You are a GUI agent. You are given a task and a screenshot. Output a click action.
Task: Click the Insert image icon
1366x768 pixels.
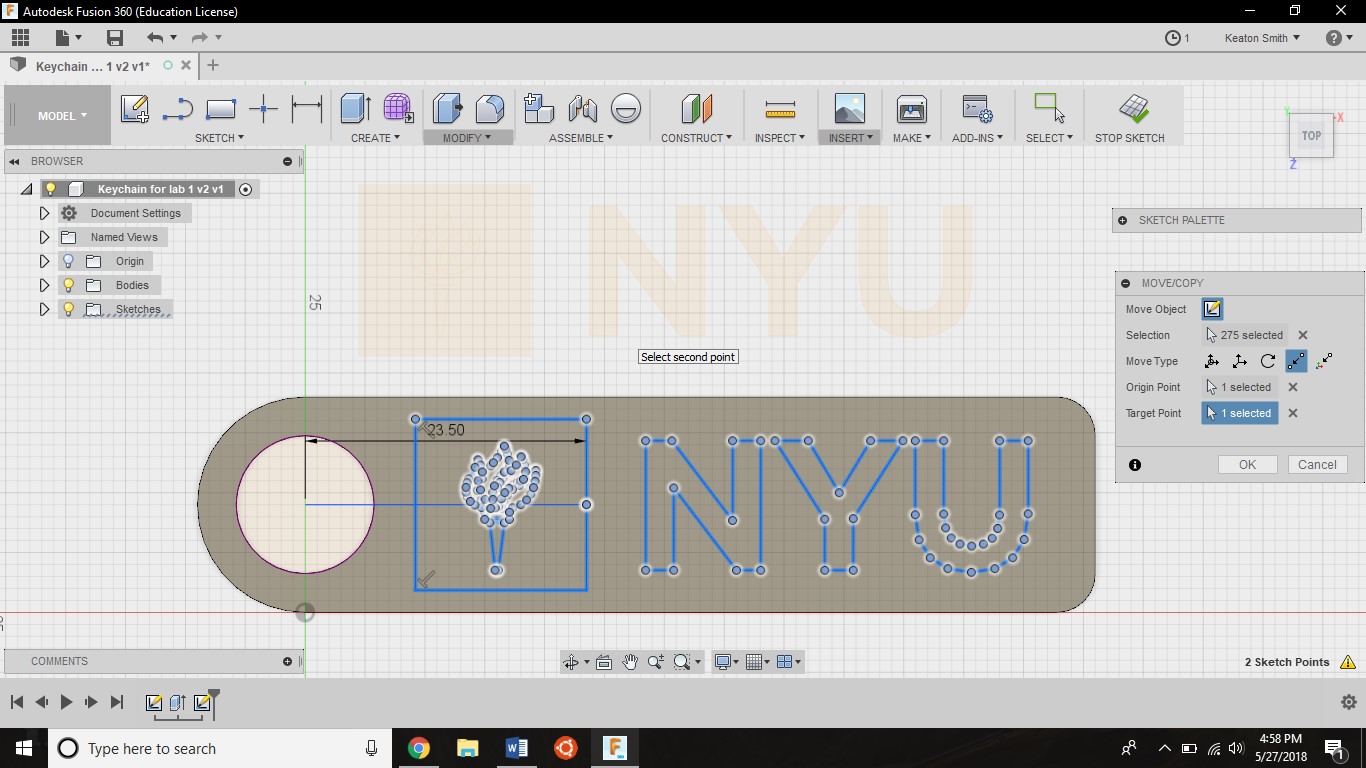849,109
